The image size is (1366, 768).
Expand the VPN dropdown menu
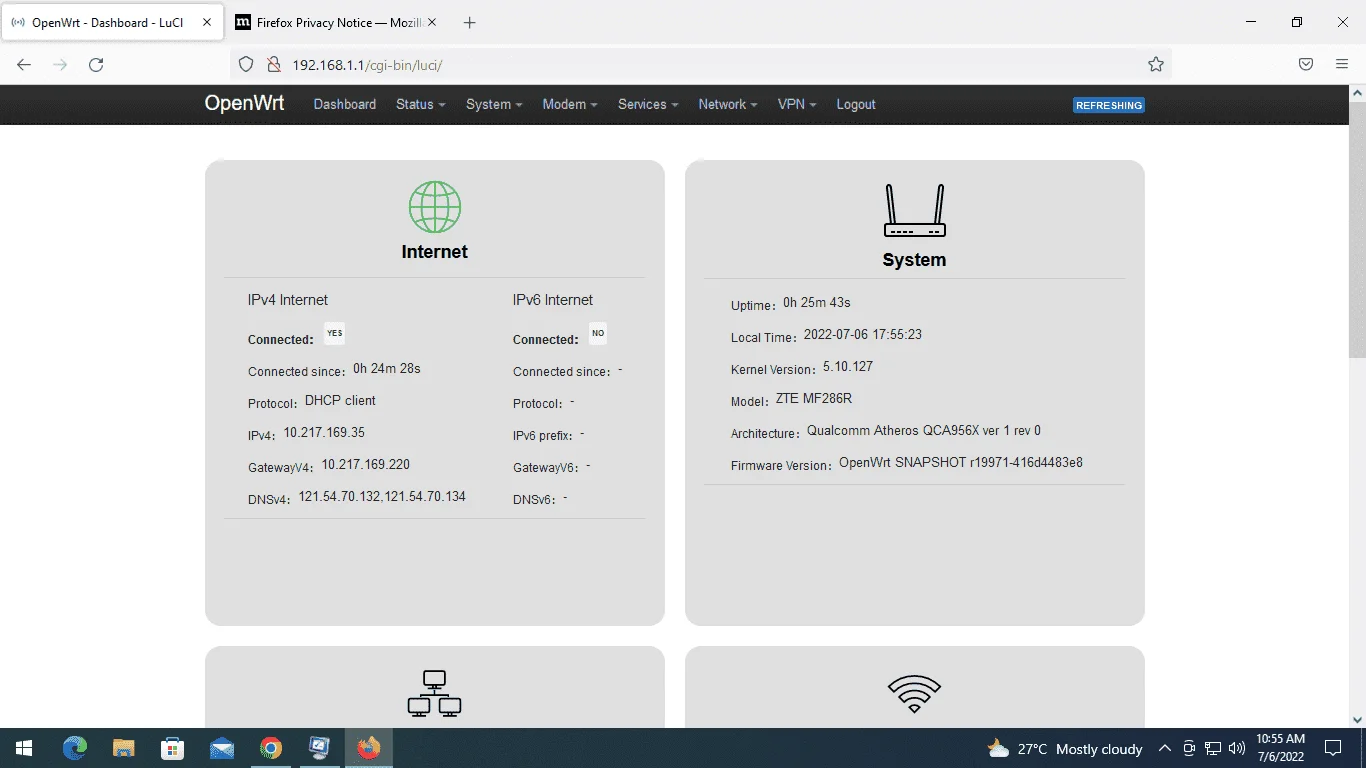tap(797, 104)
